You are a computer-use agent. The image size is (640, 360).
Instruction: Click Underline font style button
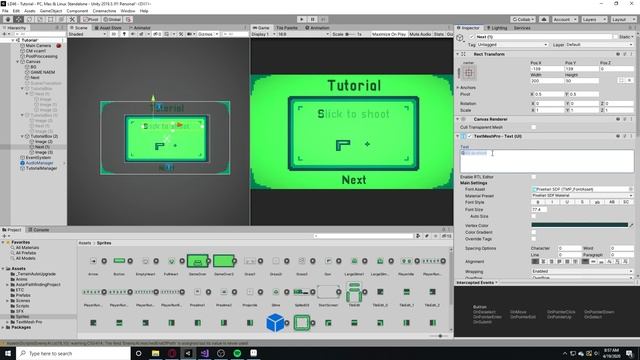[567, 202]
